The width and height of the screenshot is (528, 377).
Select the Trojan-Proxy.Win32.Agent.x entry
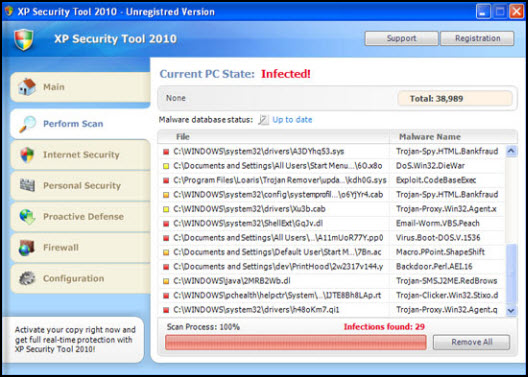coord(446,209)
